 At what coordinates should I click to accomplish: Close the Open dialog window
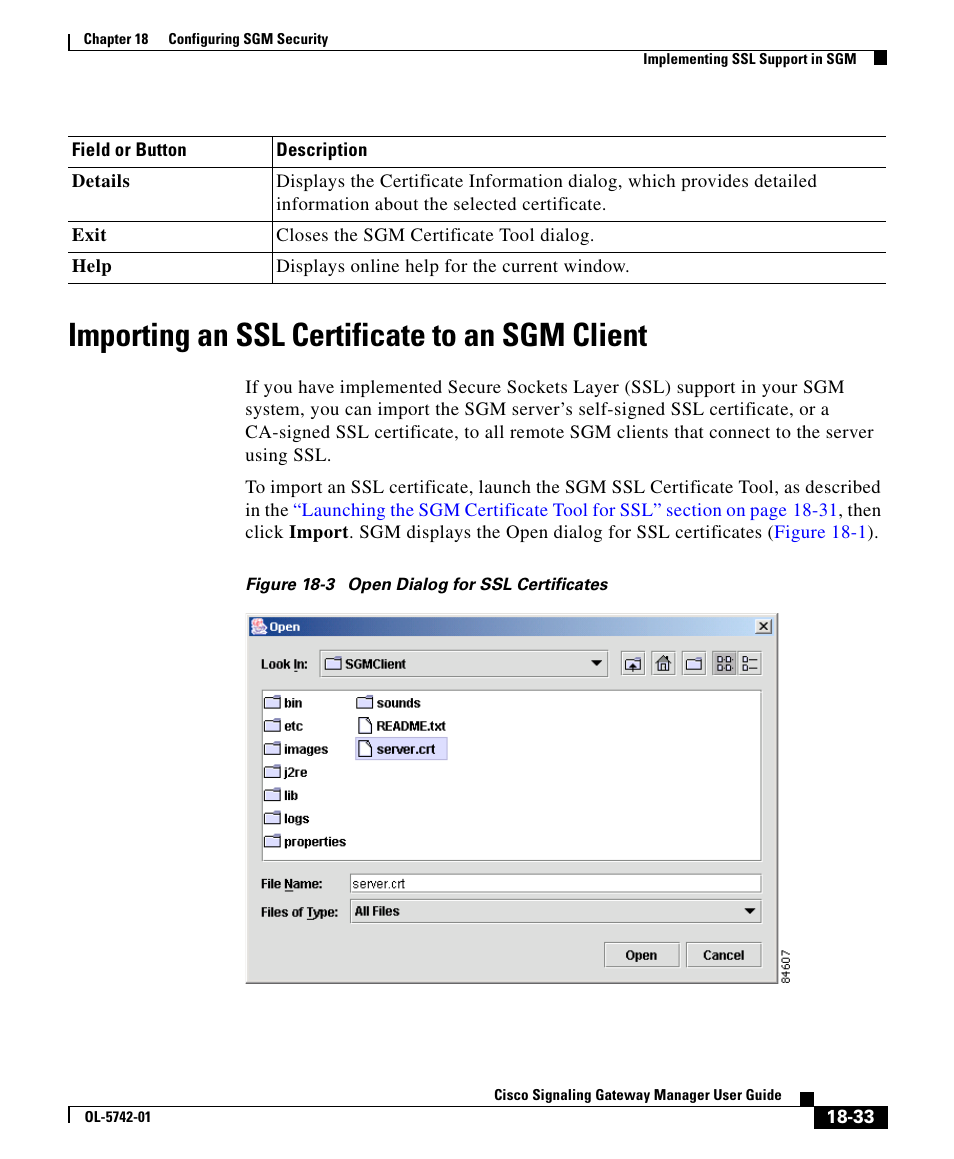(764, 626)
